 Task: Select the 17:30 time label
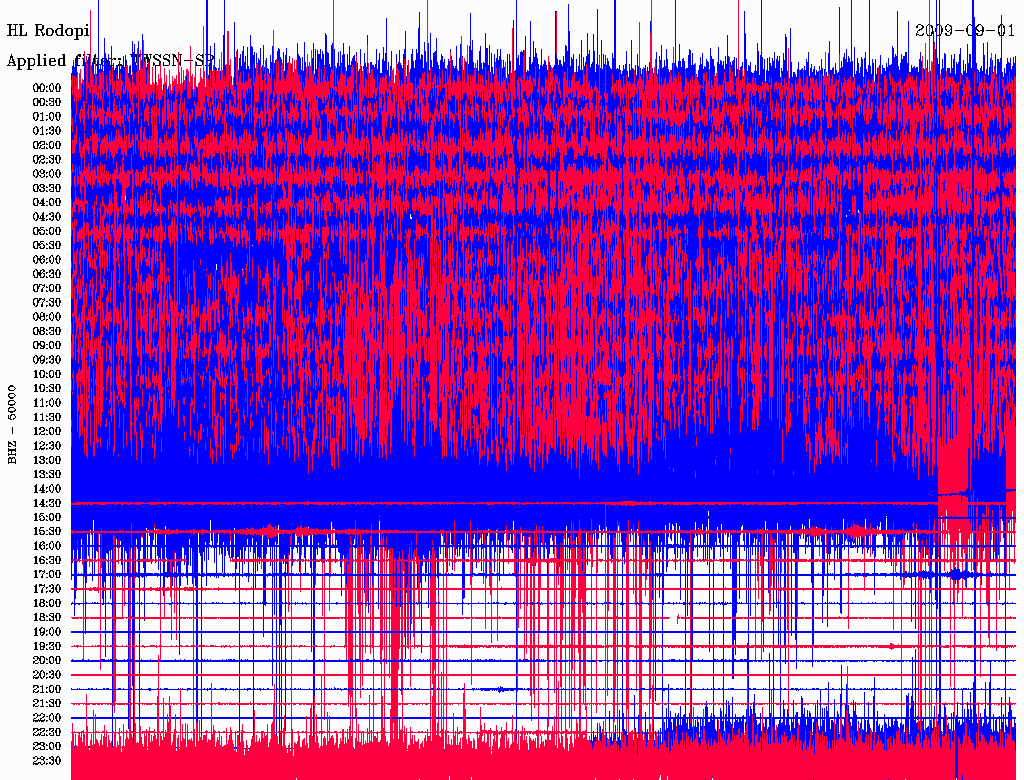pyautogui.click(x=47, y=589)
